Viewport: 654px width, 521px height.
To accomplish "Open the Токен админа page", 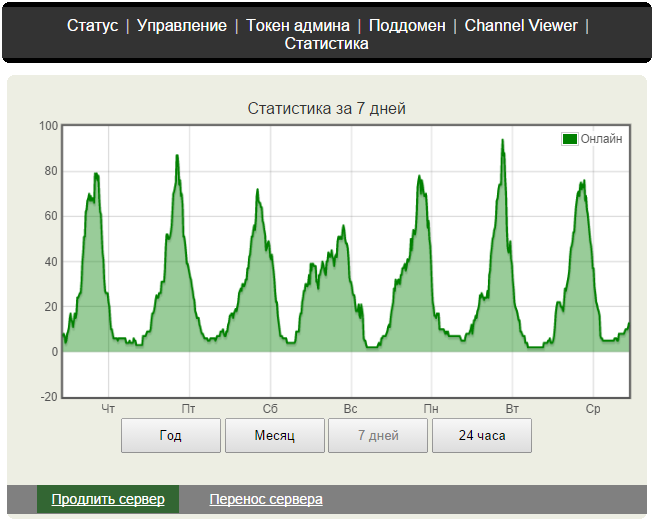I will pos(298,25).
